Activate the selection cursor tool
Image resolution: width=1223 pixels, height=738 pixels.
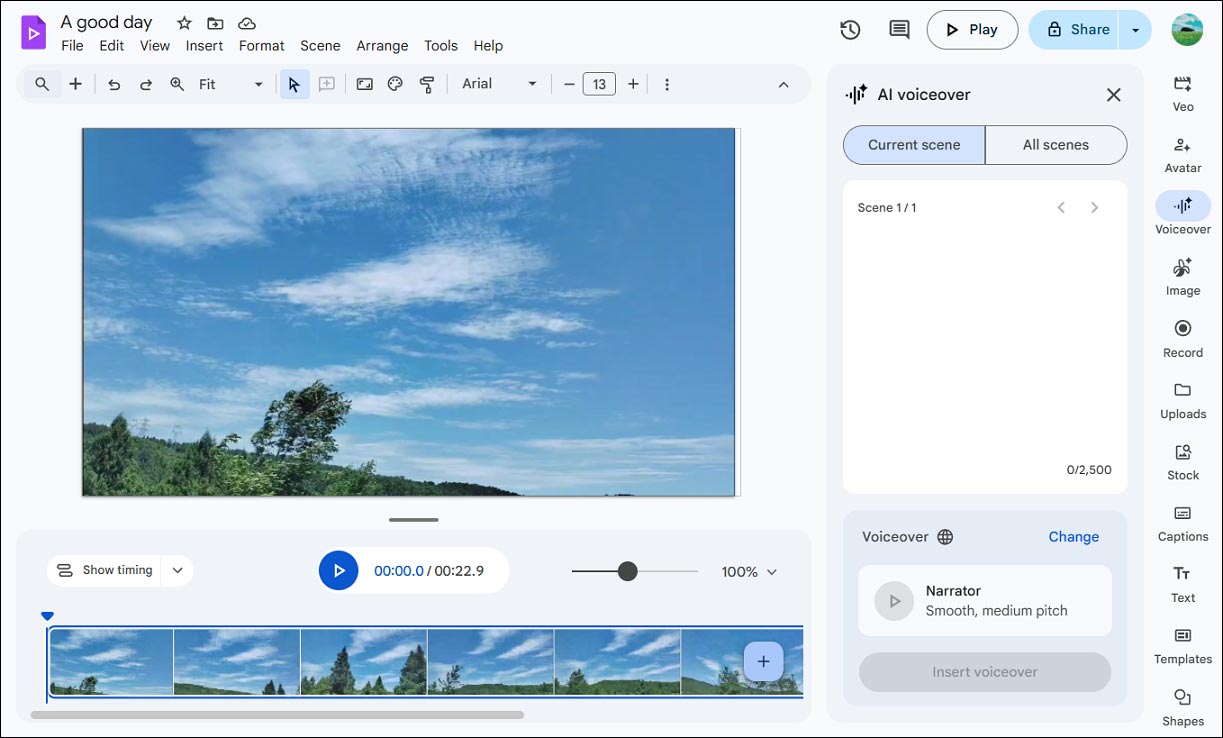point(294,84)
